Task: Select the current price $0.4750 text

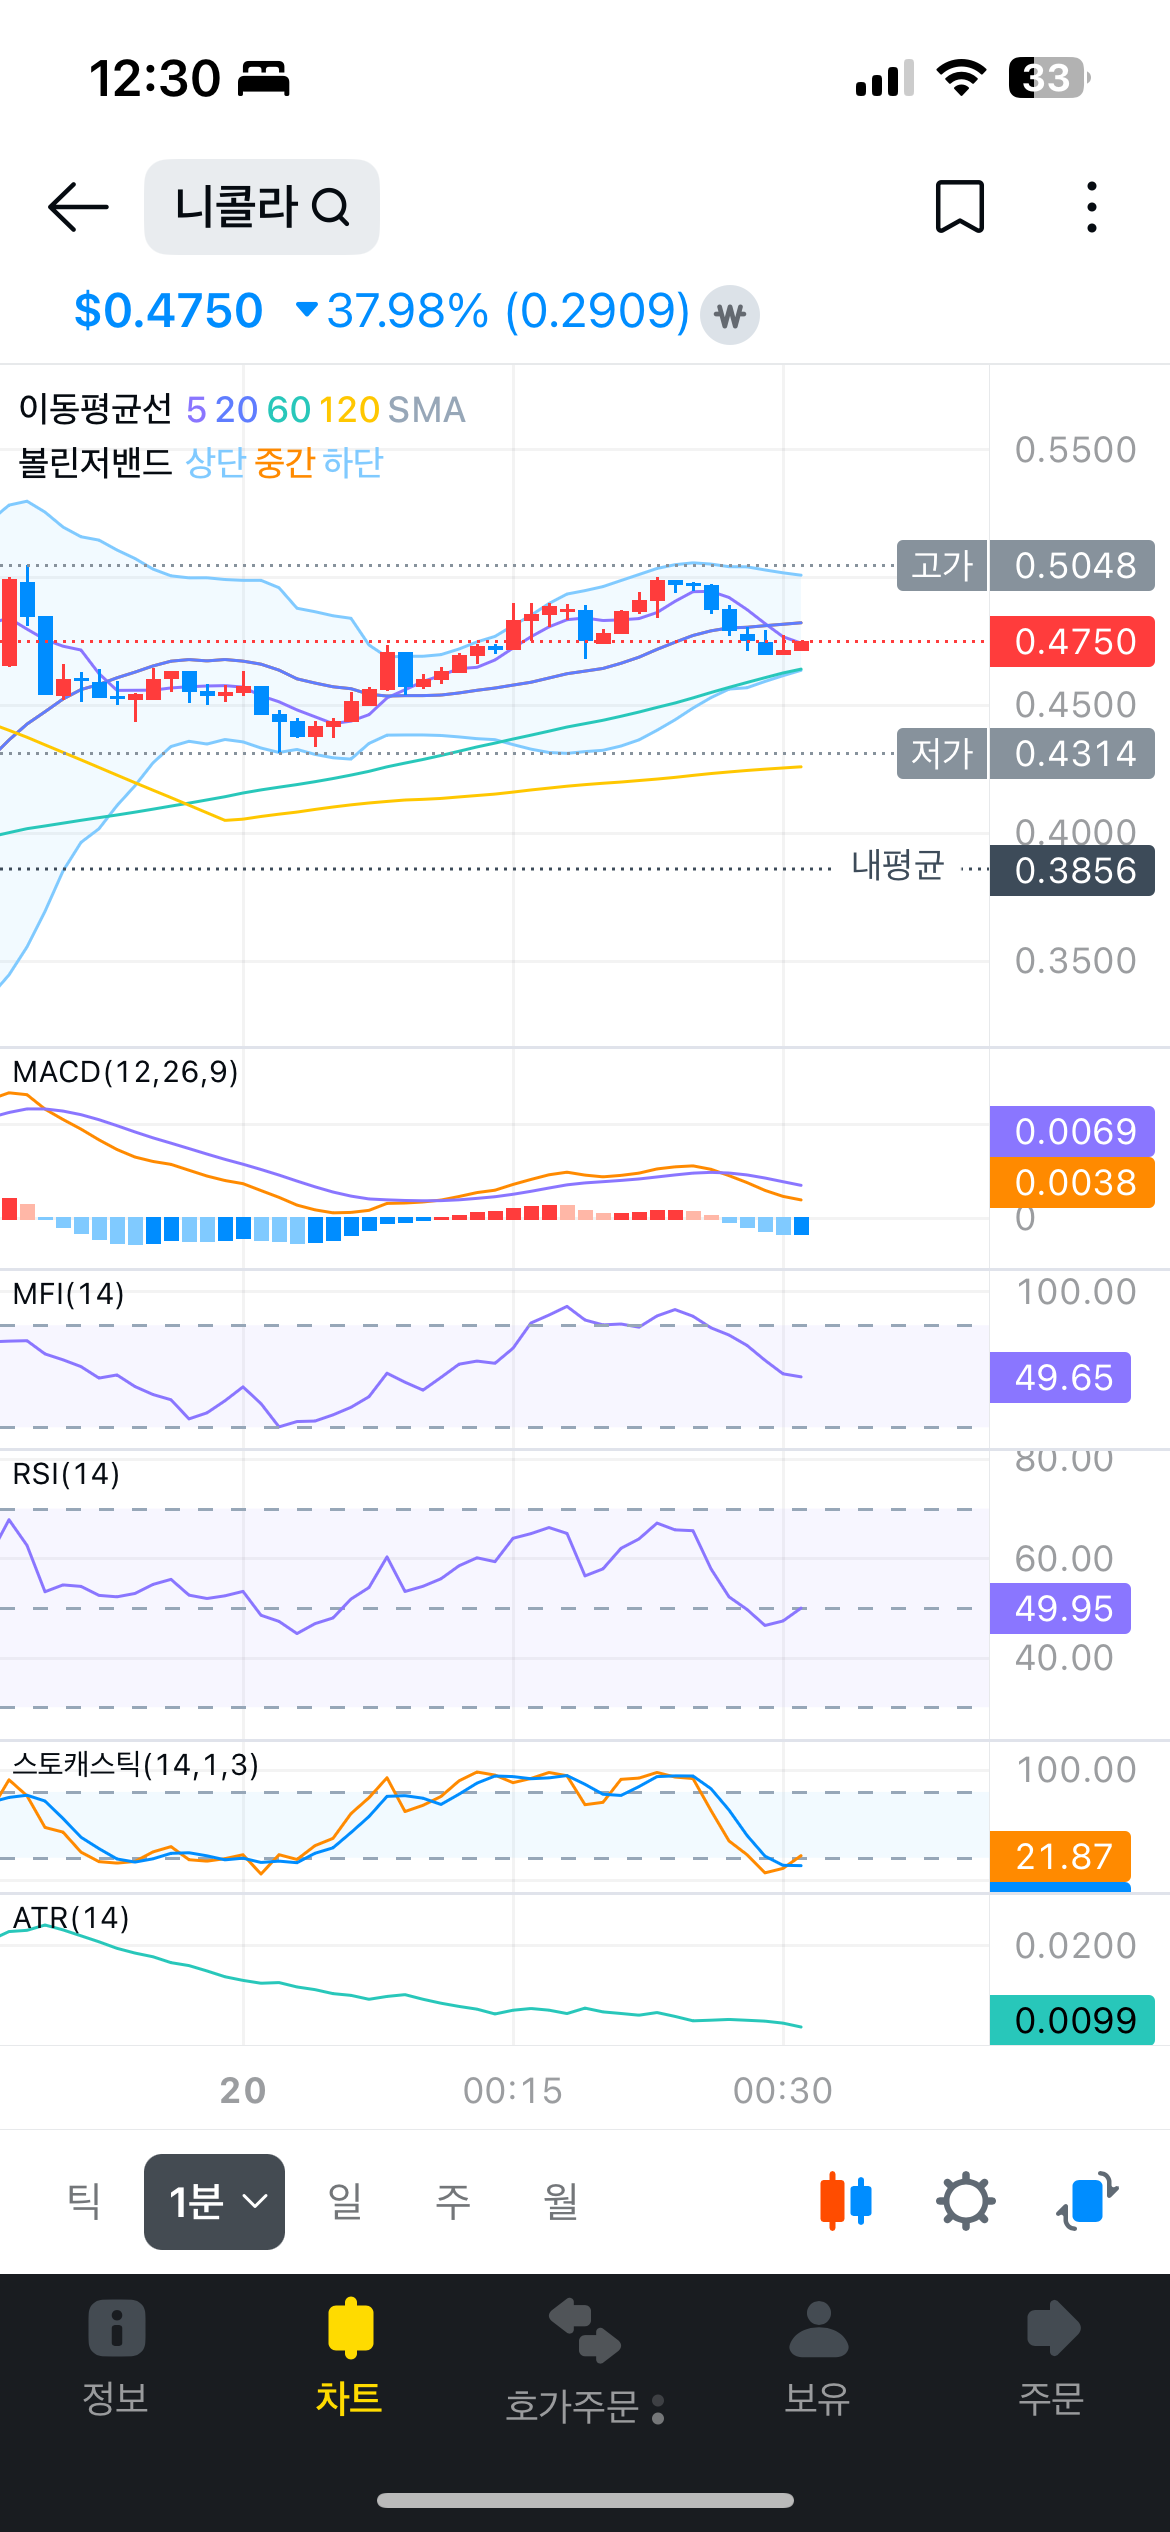Action: [x=168, y=311]
